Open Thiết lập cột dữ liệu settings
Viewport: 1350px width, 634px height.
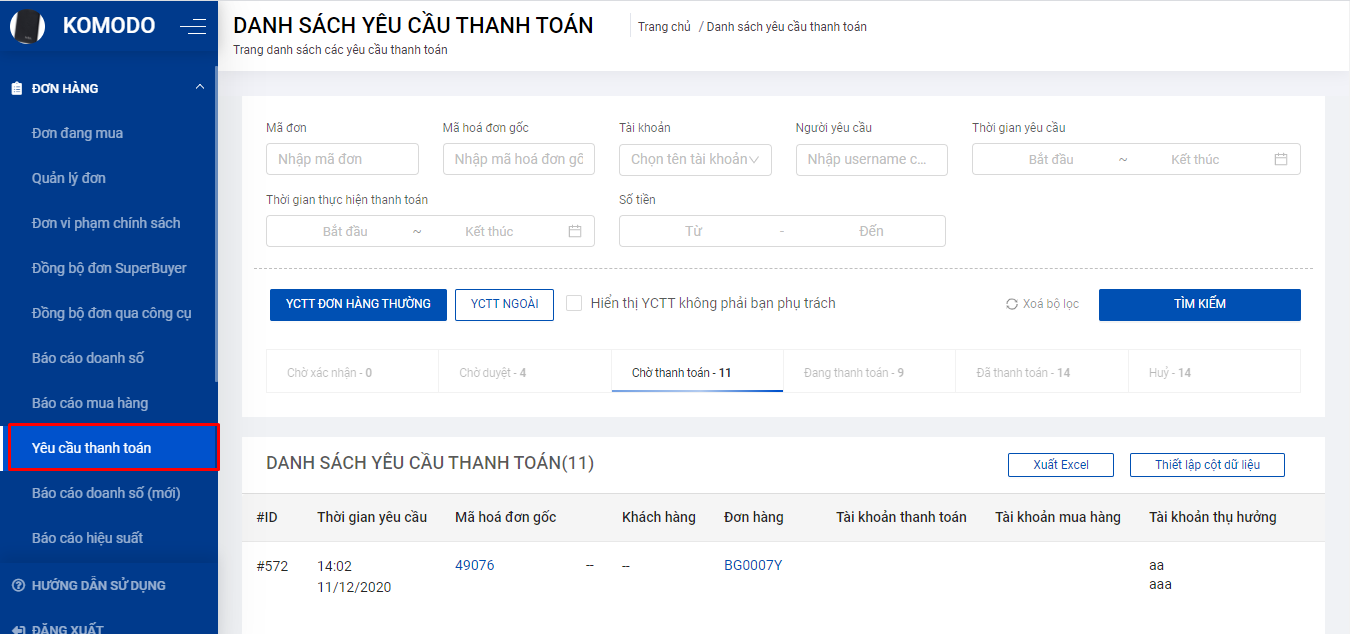(x=1207, y=465)
